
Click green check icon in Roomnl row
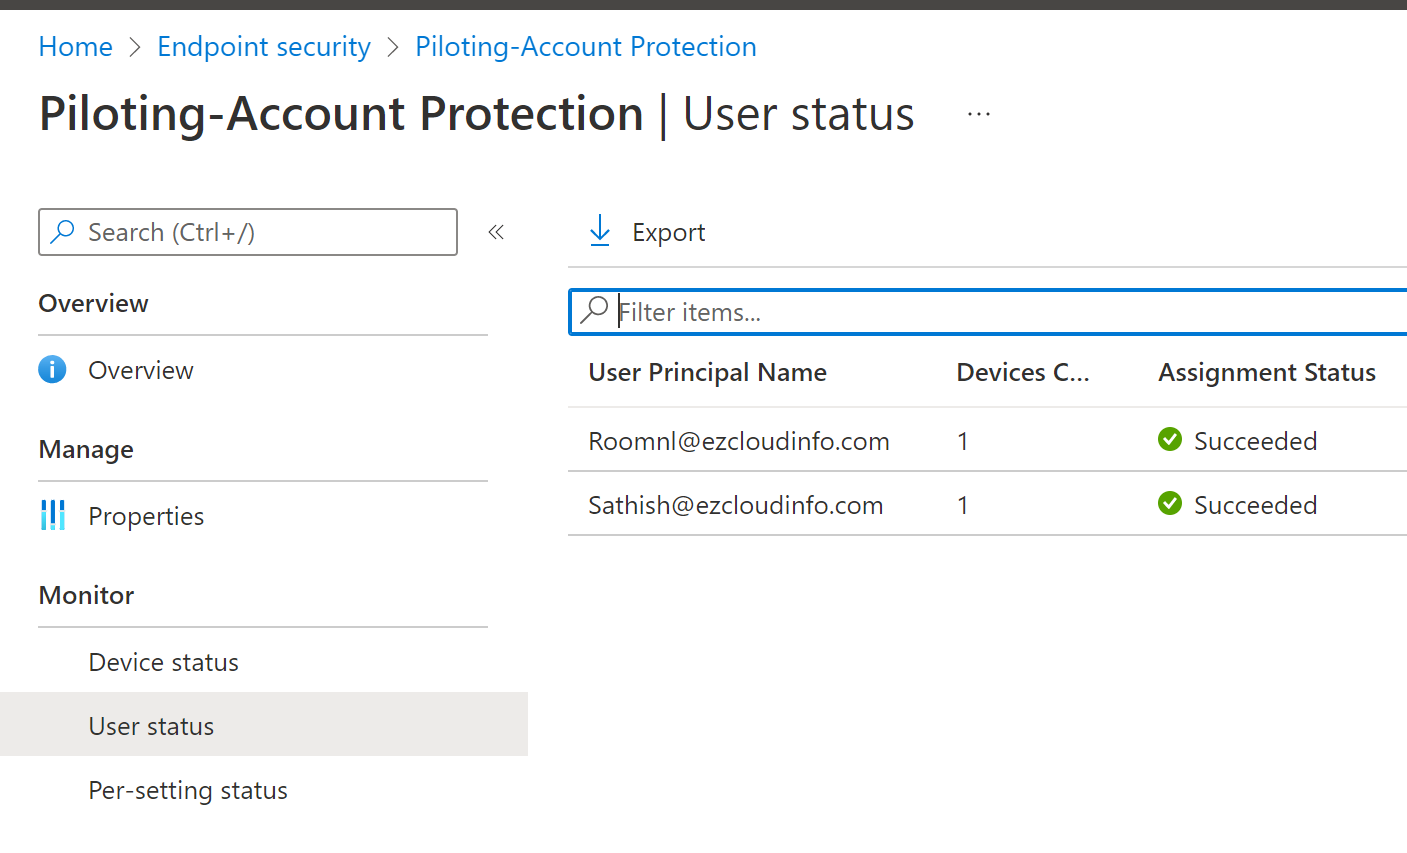(x=1169, y=440)
